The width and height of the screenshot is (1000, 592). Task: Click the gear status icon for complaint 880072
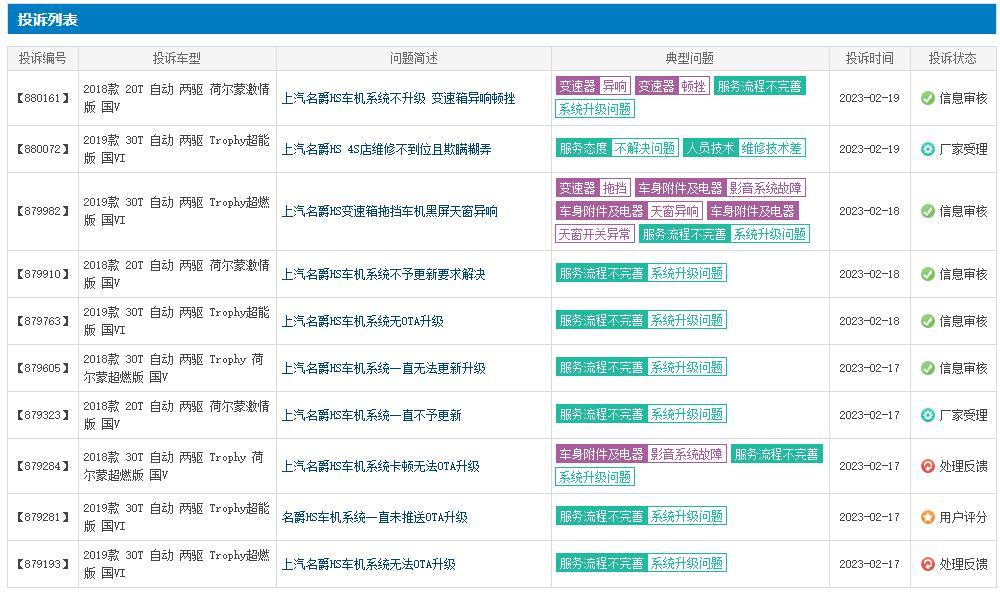click(x=928, y=149)
